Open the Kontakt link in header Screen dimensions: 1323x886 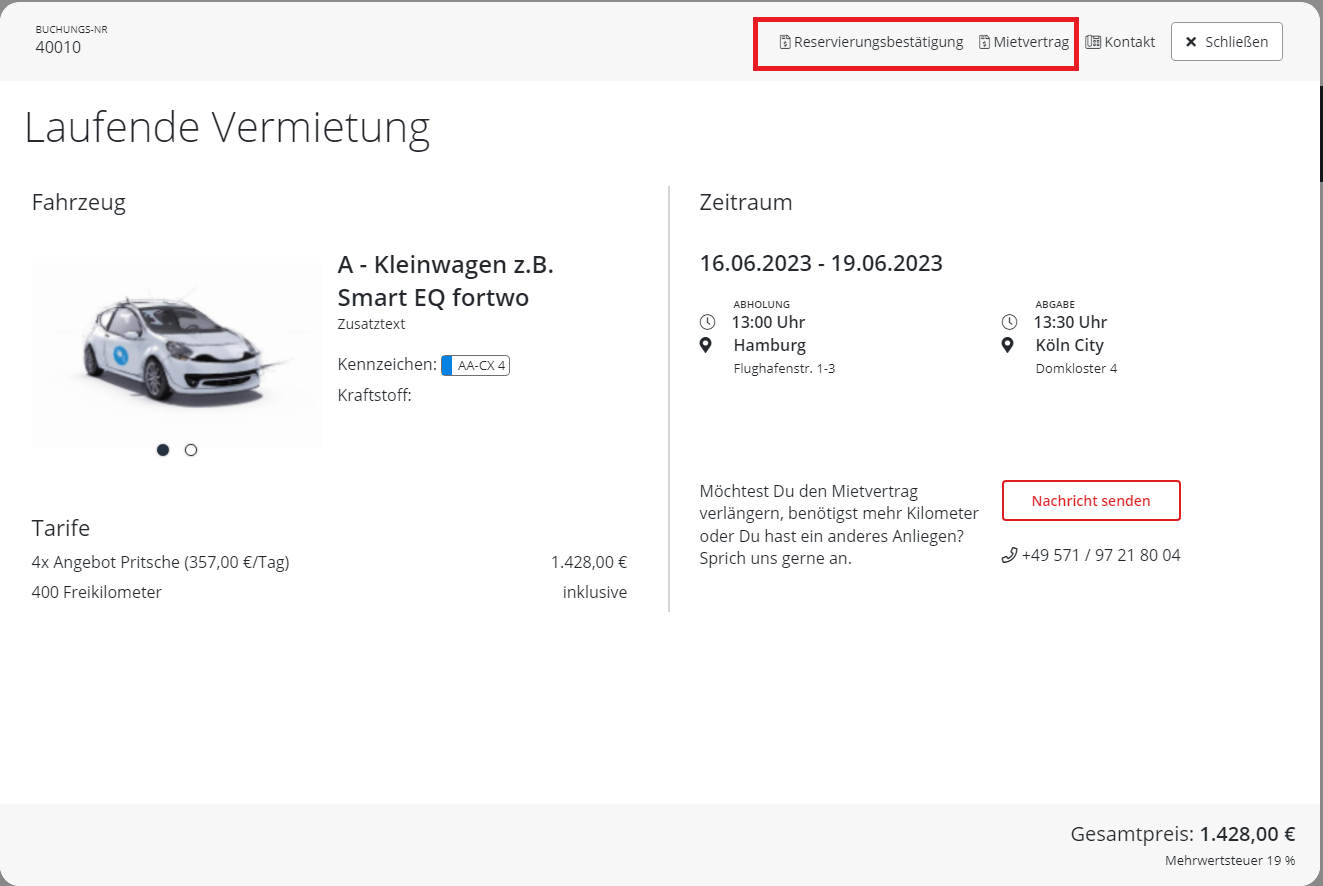(1129, 42)
